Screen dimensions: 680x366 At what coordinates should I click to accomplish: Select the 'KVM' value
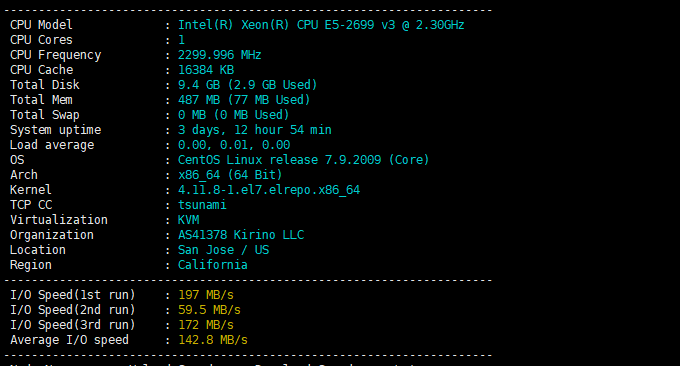coord(189,220)
